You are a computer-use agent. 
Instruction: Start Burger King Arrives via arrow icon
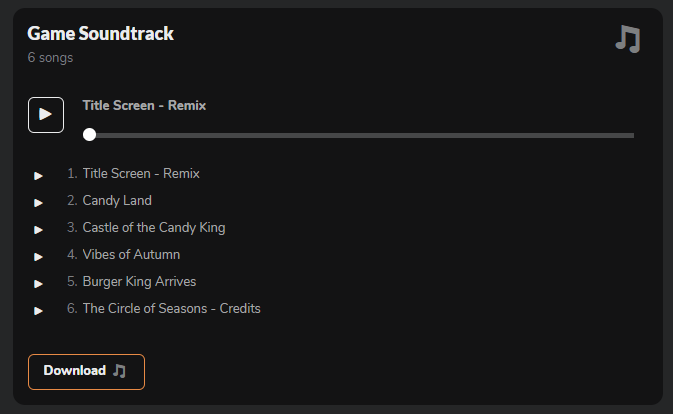tap(38, 283)
